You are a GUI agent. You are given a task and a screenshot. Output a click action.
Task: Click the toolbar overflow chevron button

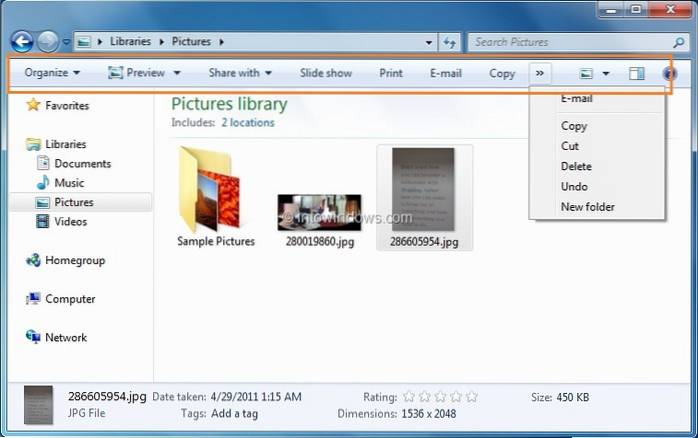tap(540, 73)
